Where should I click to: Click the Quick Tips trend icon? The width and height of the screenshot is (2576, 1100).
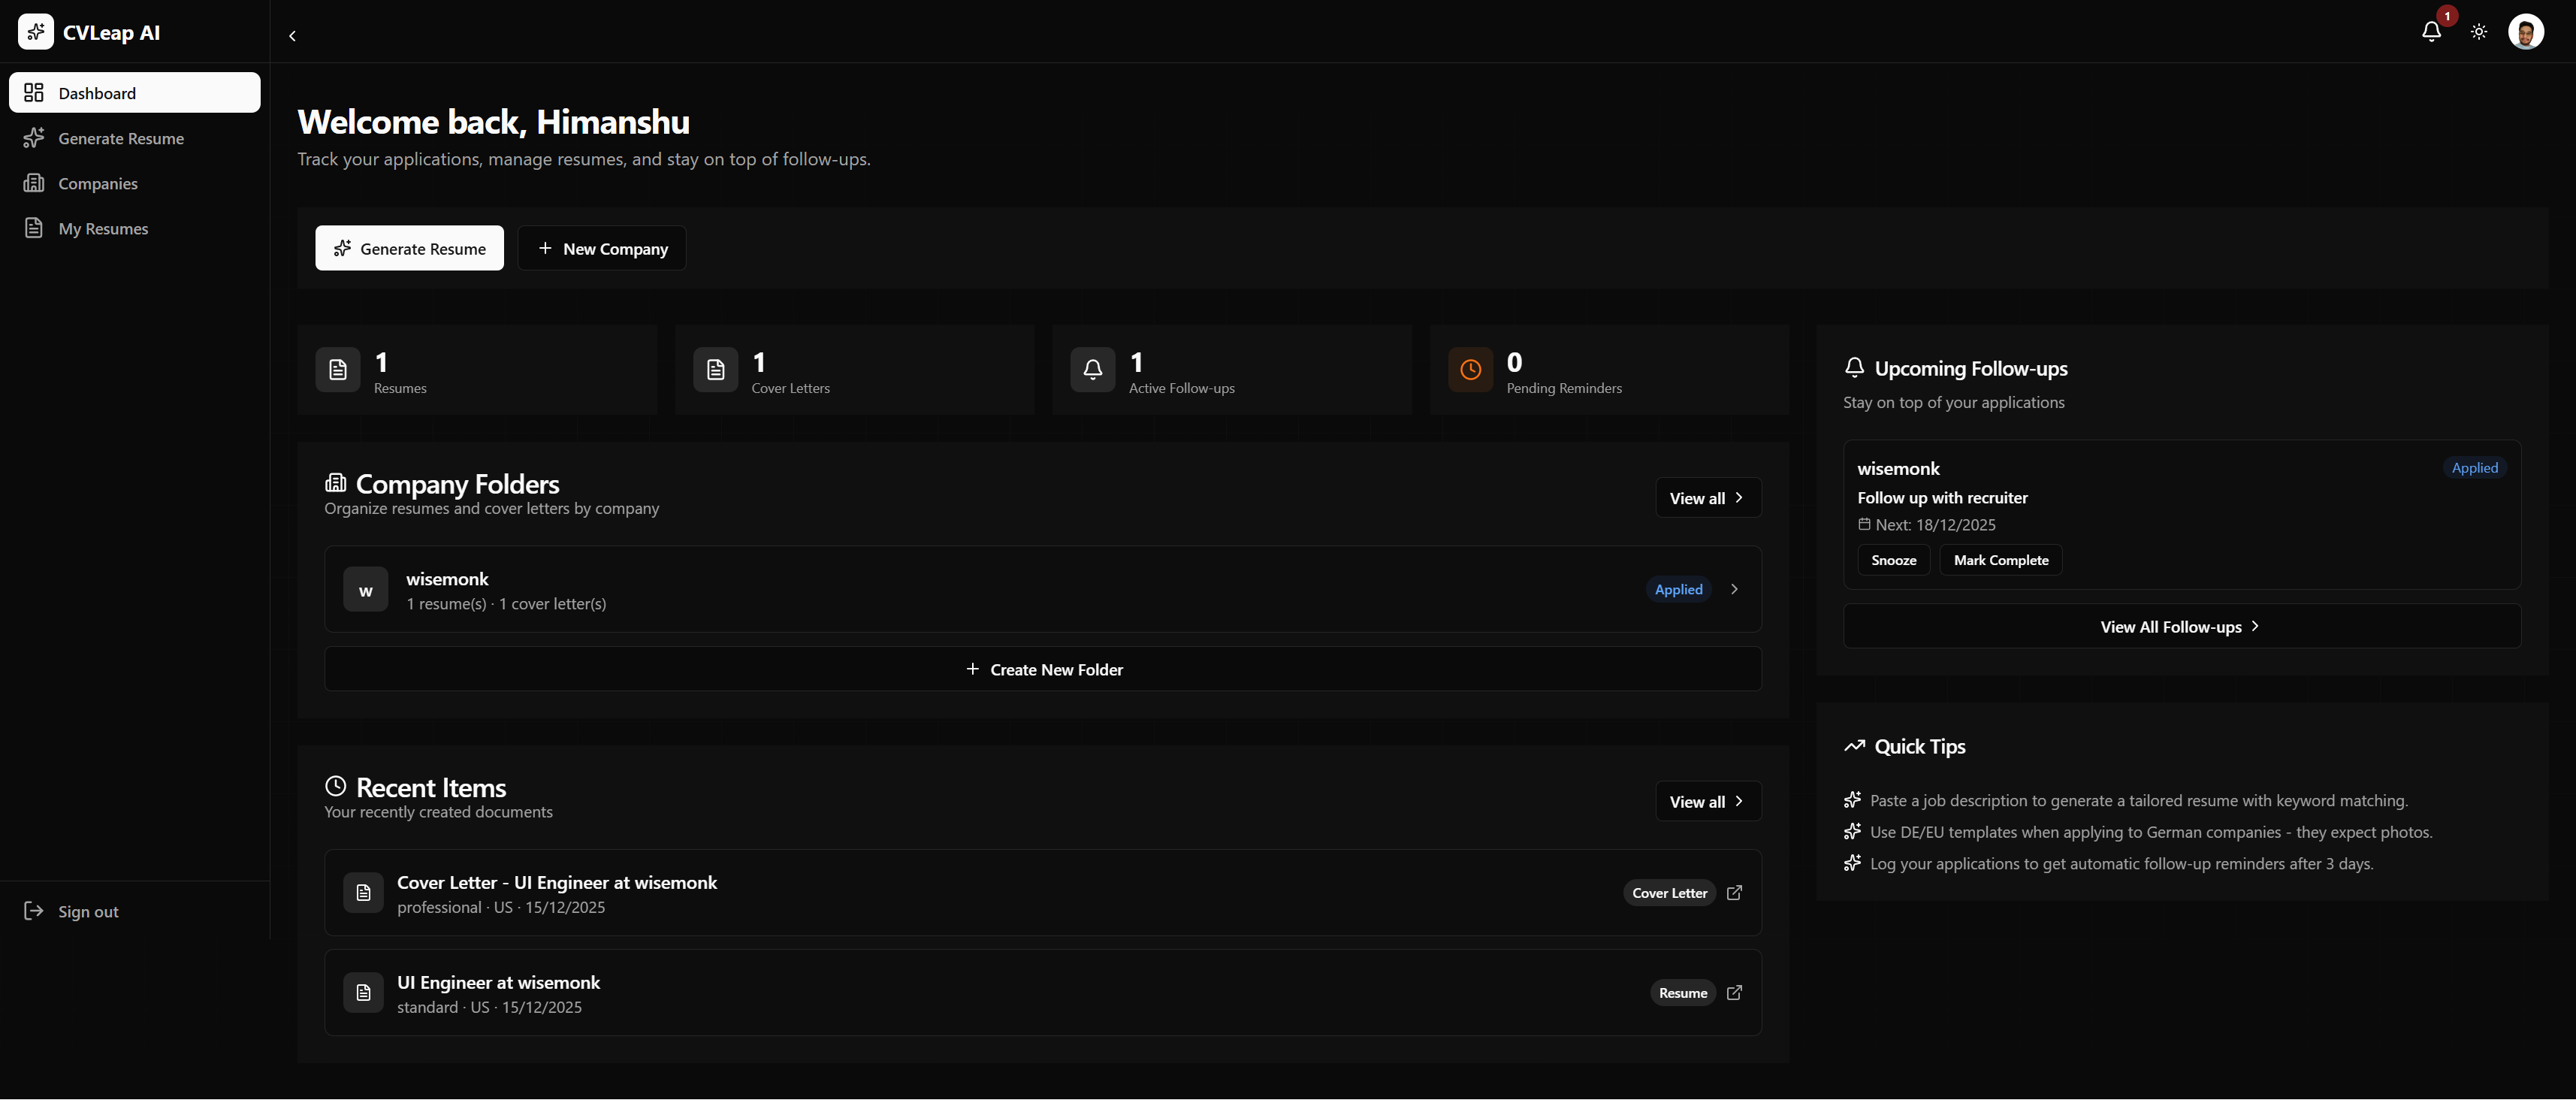[1855, 746]
